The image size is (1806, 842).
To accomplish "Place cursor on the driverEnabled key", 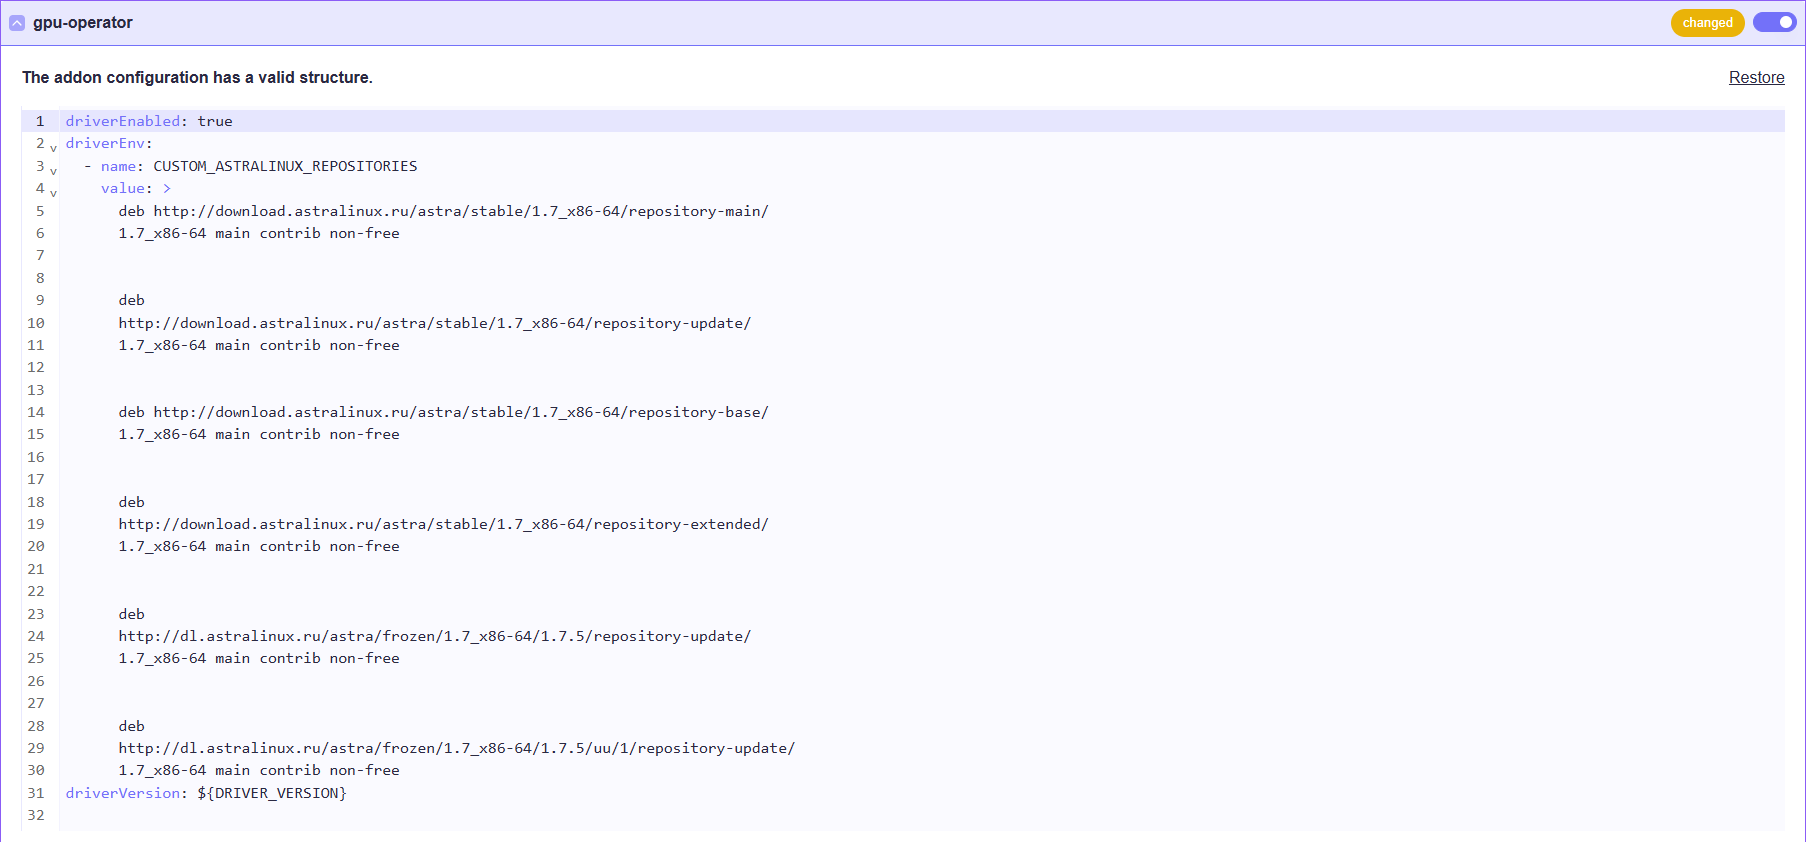I will 122,121.
